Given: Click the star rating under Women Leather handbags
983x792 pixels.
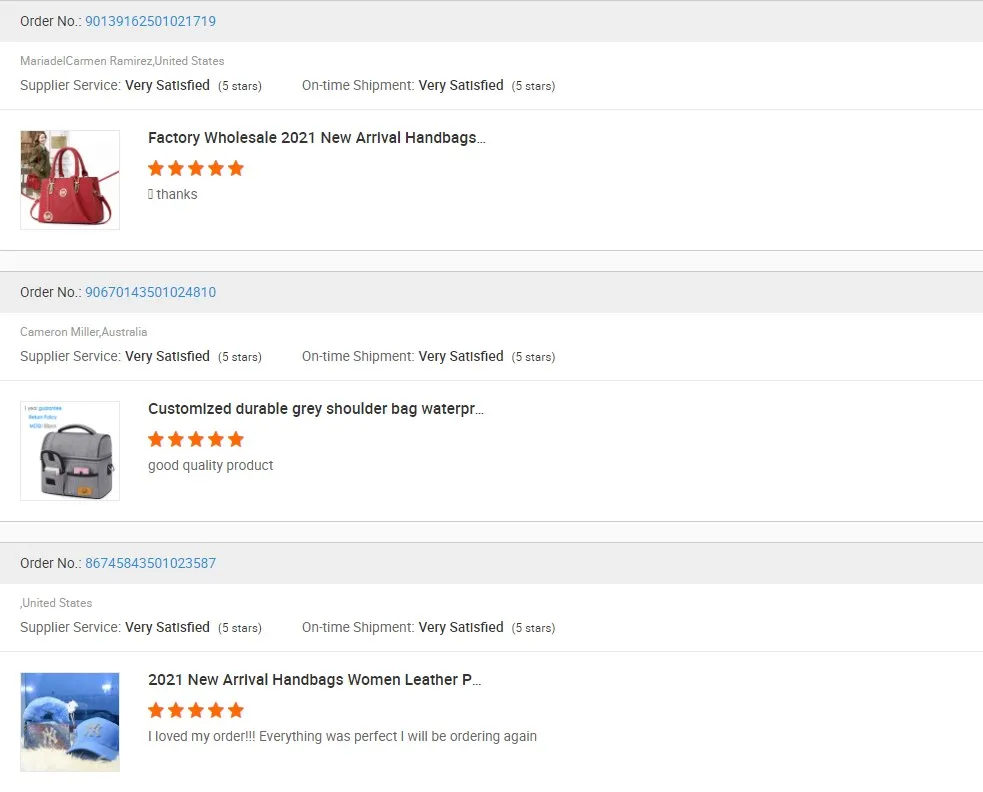Looking at the screenshot, I should tap(196, 710).
